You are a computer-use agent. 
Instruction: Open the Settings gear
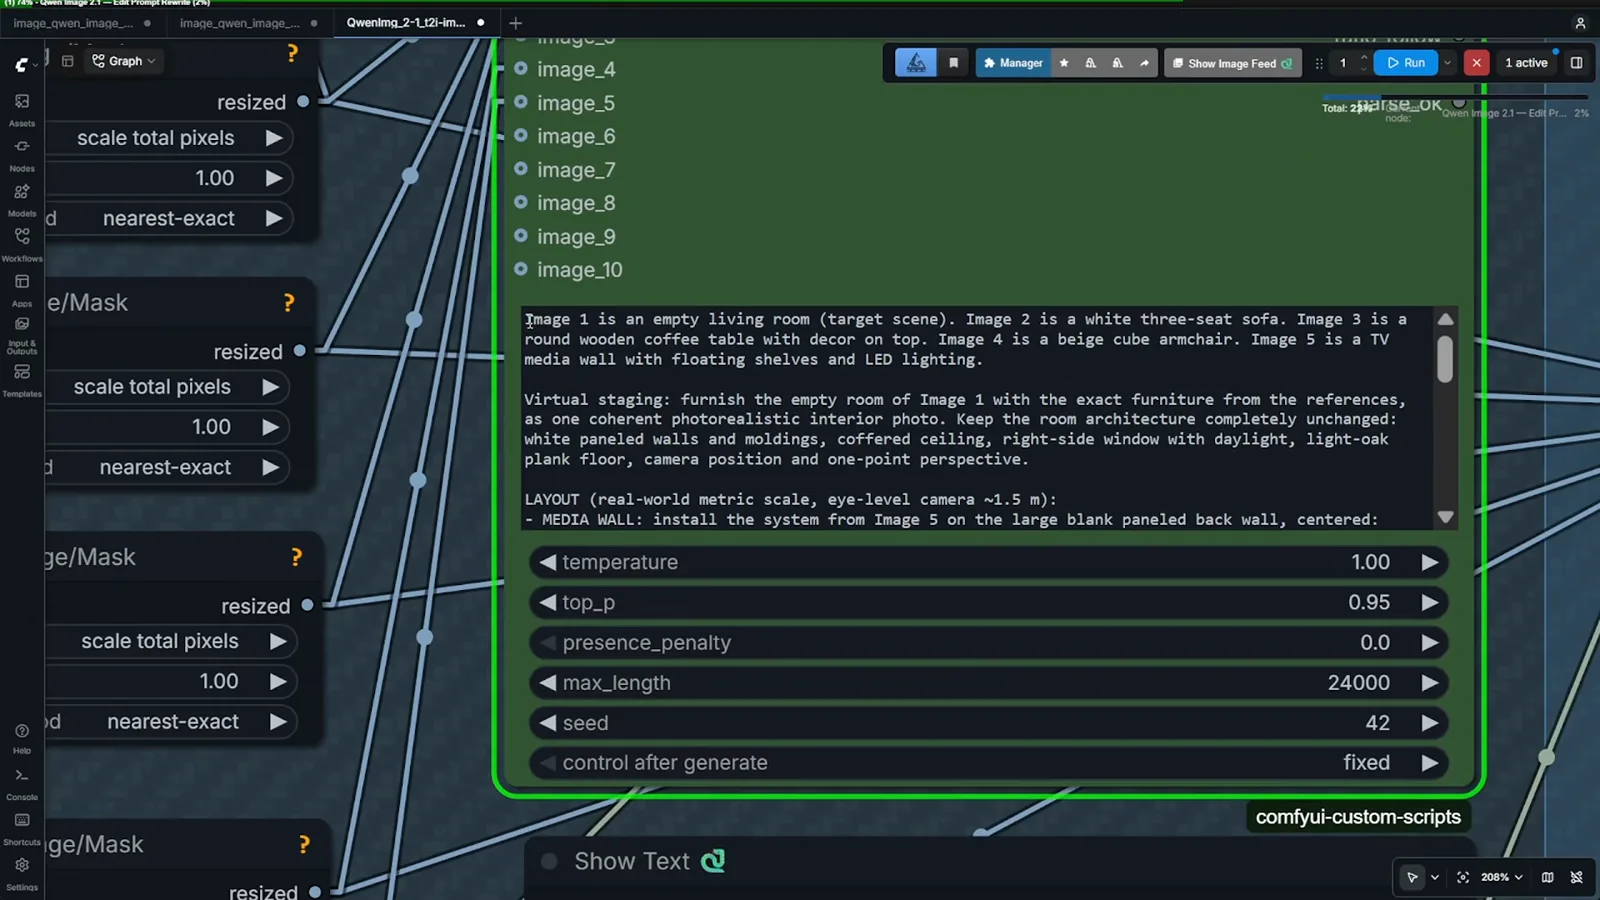(x=22, y=873)
